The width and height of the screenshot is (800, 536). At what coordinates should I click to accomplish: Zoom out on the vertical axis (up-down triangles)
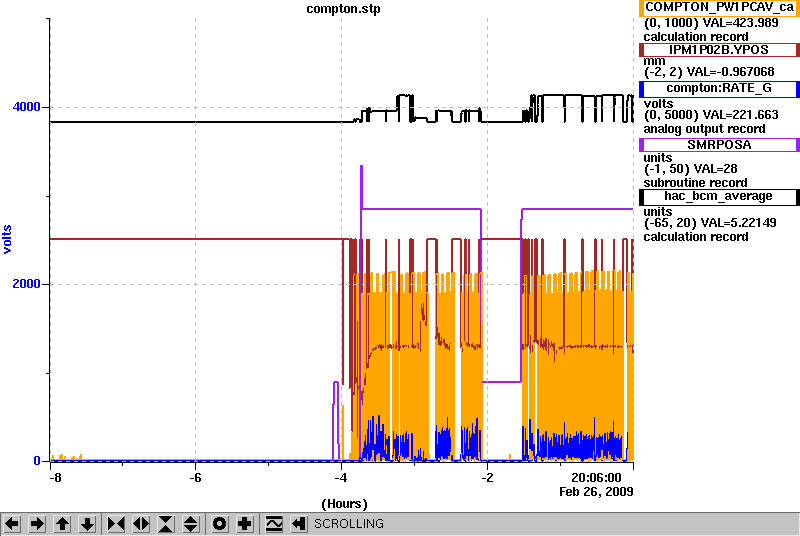pos(191,524)
